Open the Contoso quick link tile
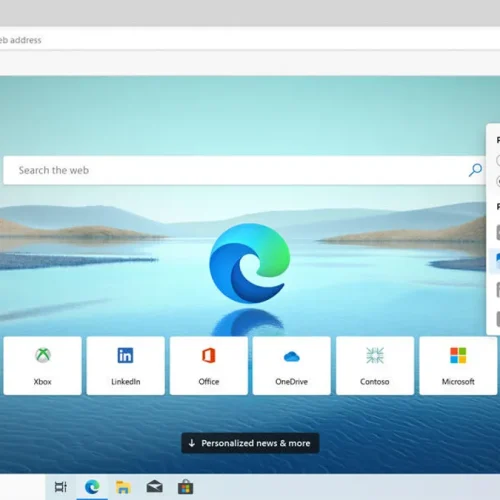This screenshot has width=500, height=500. coord(375,366)
